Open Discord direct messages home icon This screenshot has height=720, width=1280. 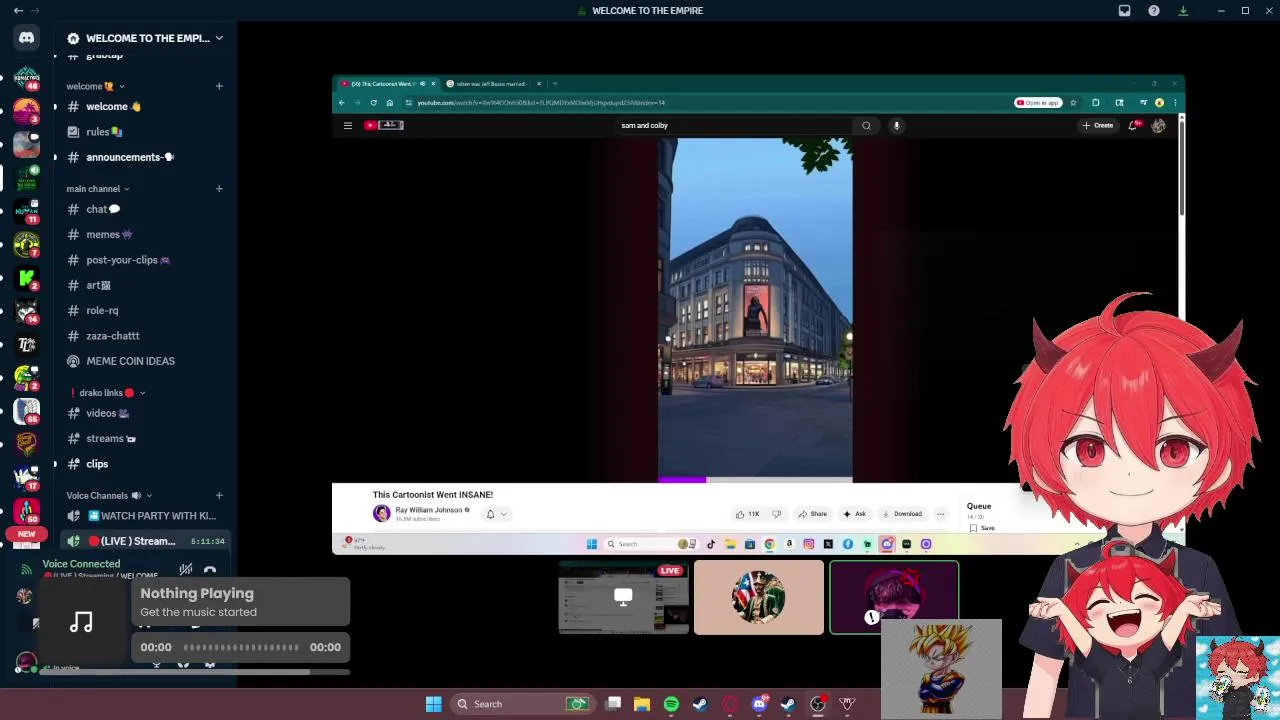pyautogui.click(x=27, y=38)
